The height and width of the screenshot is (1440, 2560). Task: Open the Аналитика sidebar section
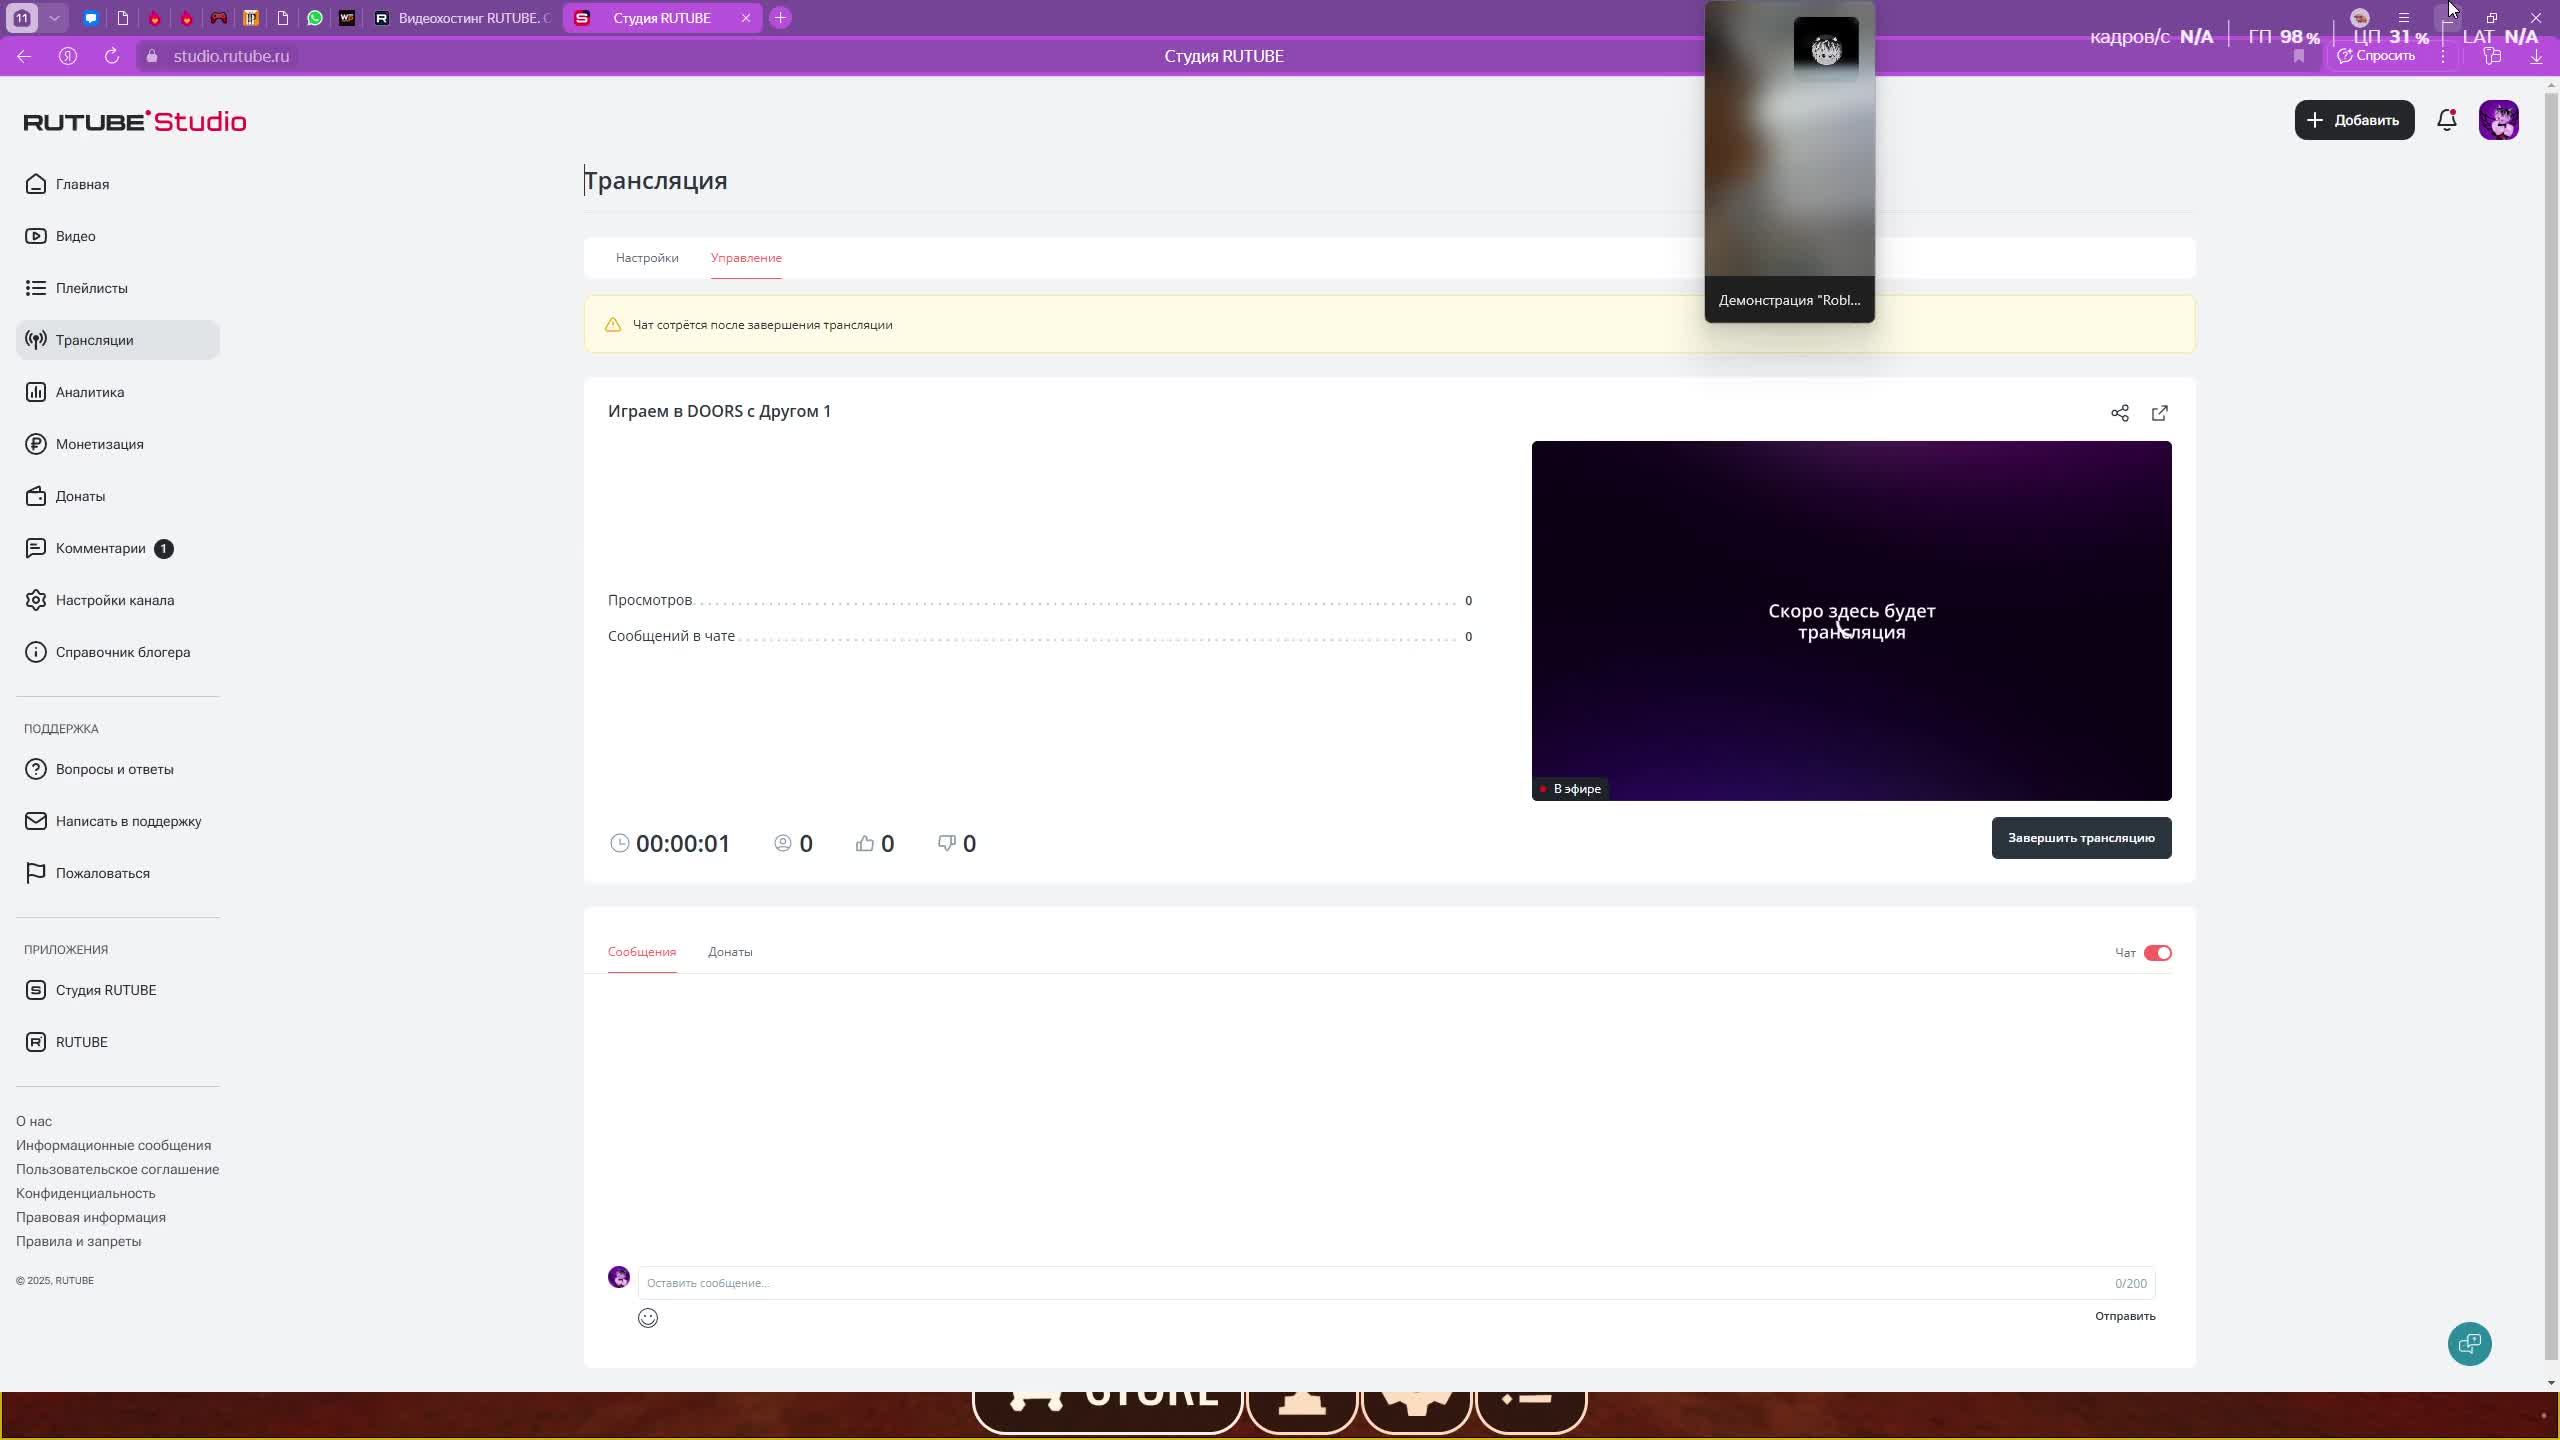coord(90,392)
